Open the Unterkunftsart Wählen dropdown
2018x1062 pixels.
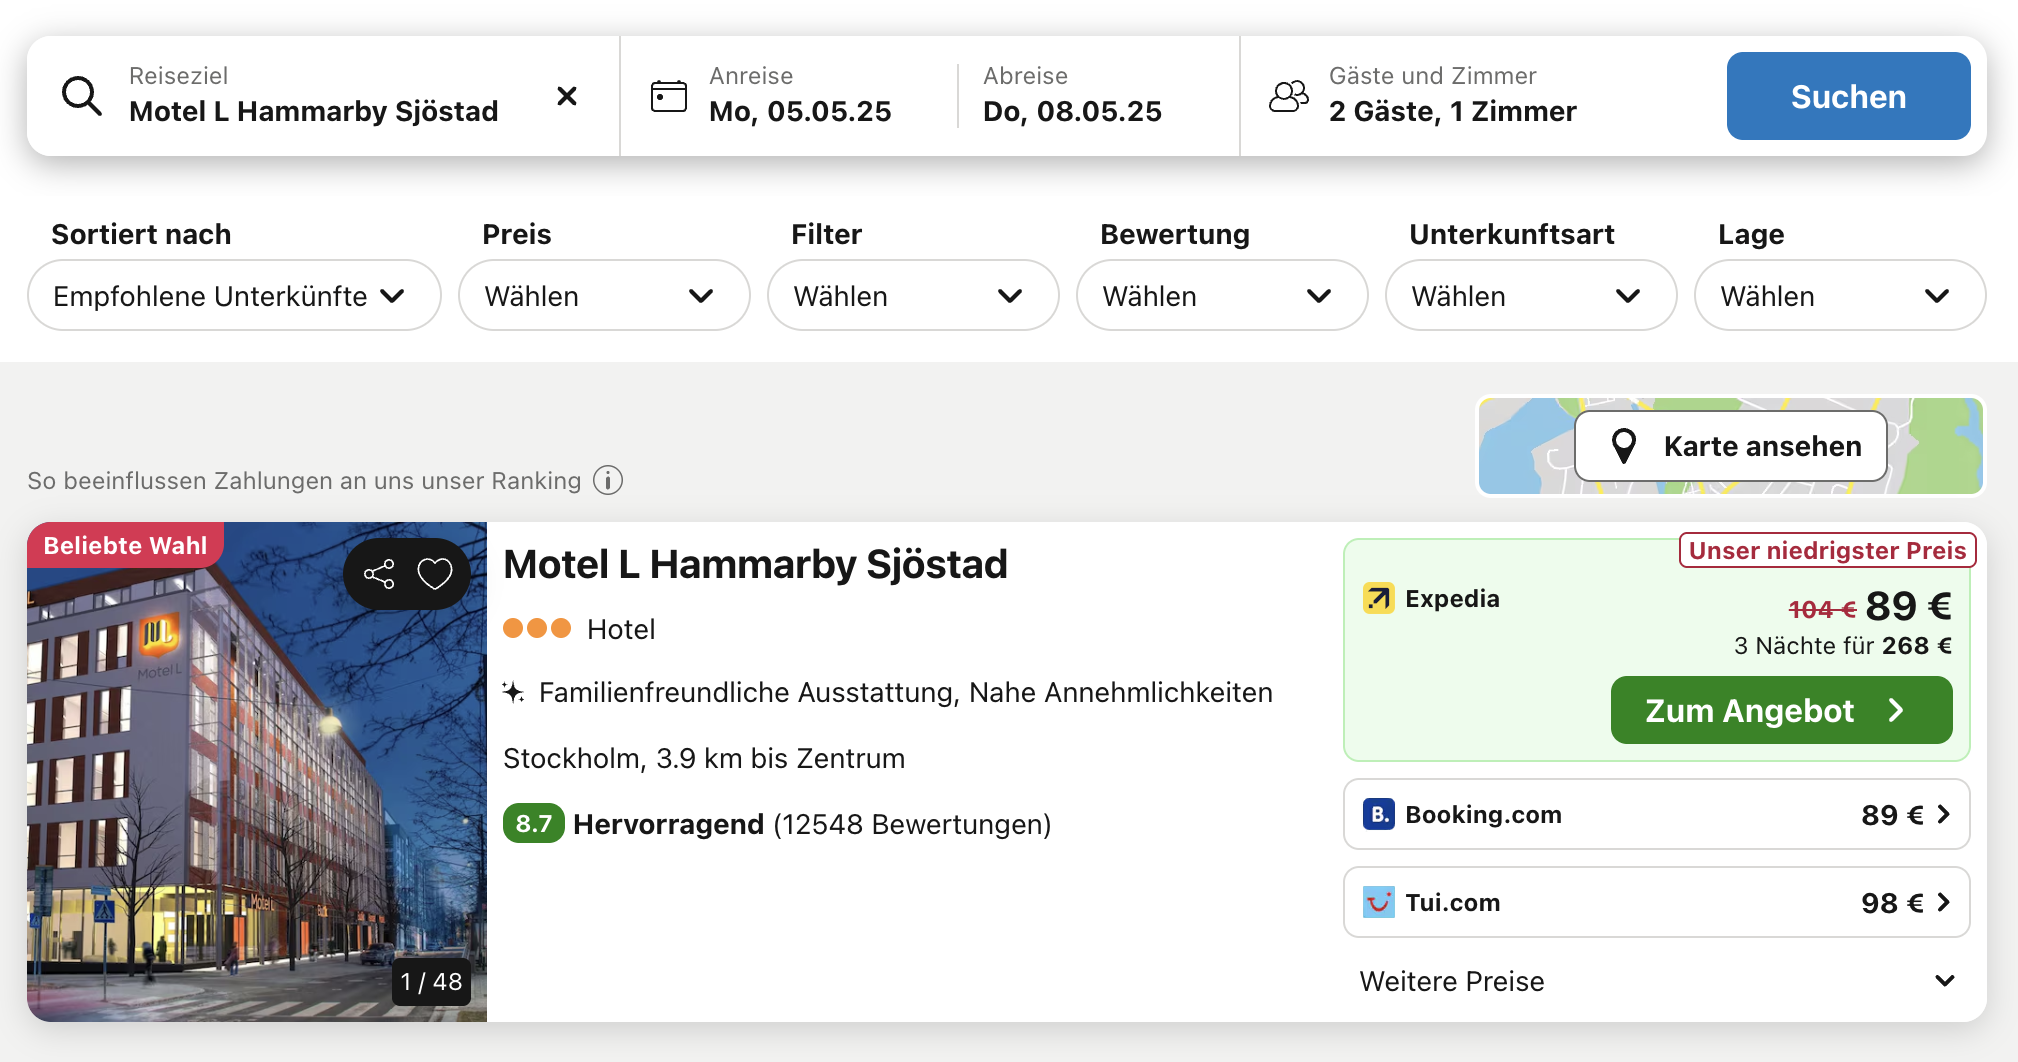(x=1531, y=296)
